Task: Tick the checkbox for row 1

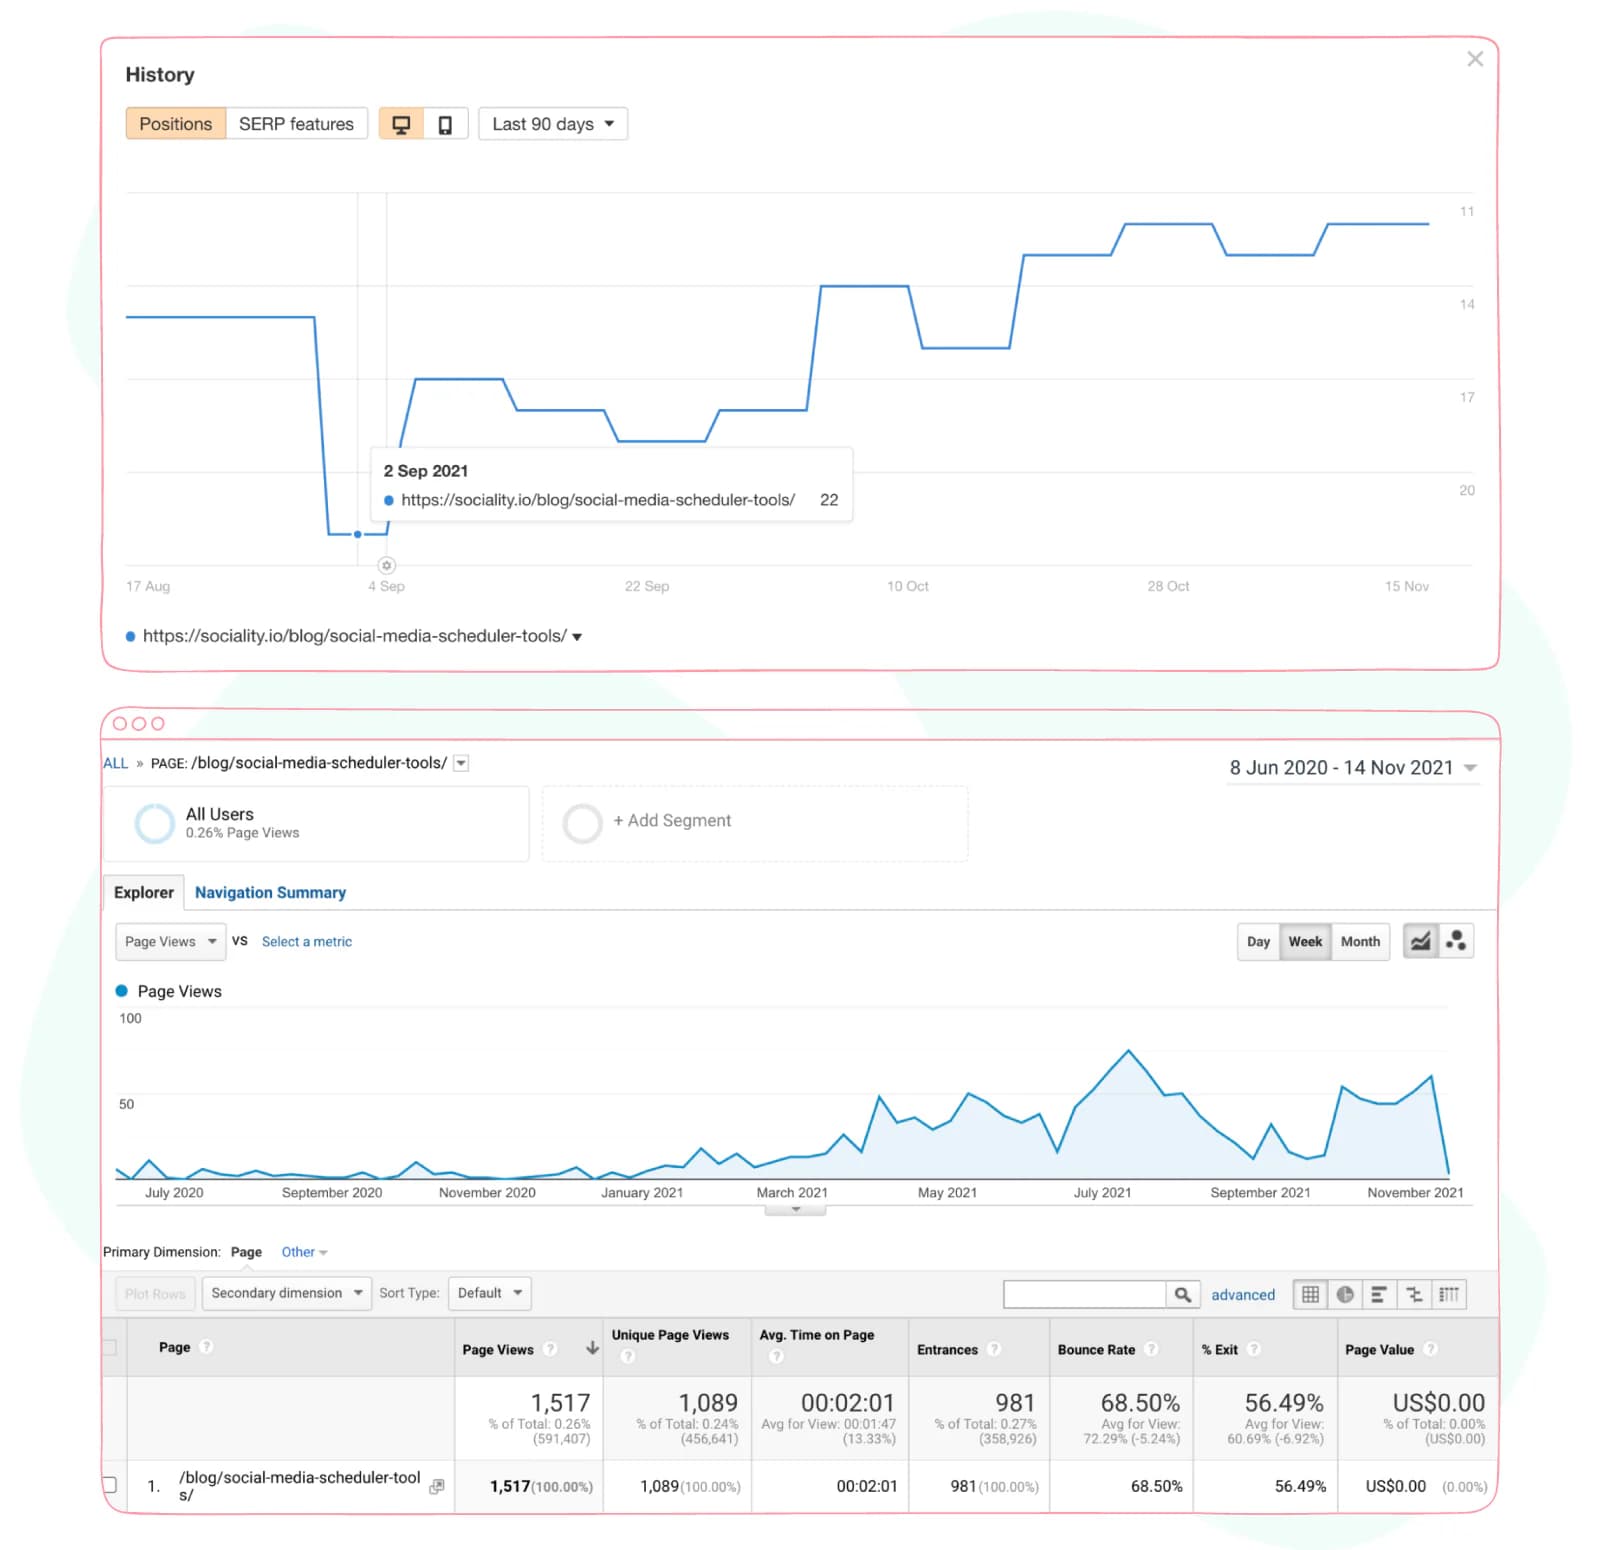Action: pyautogui.click(x=109, y=1485)
